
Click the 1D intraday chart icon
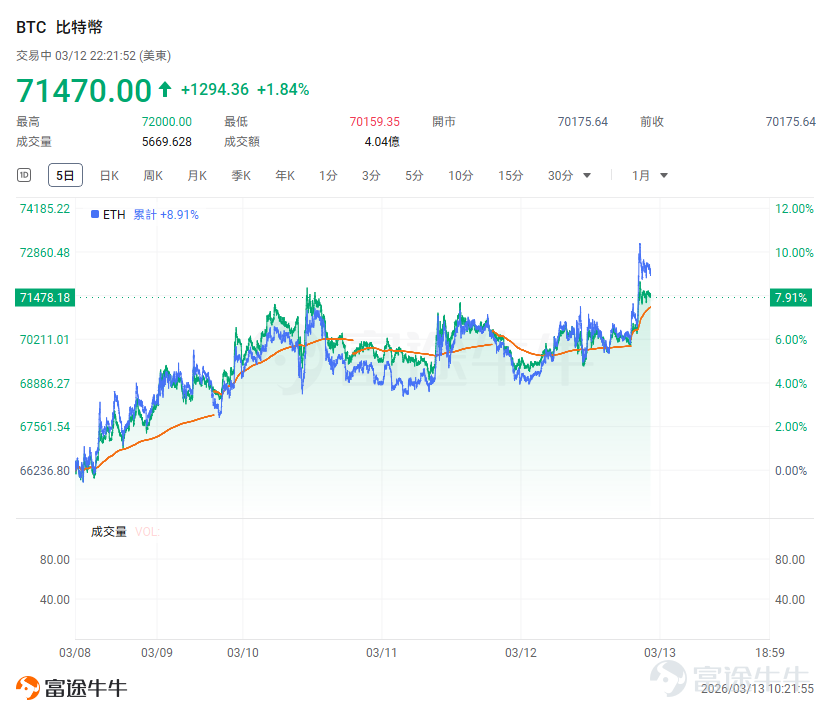pyautogui.click(x=24, y=175)
